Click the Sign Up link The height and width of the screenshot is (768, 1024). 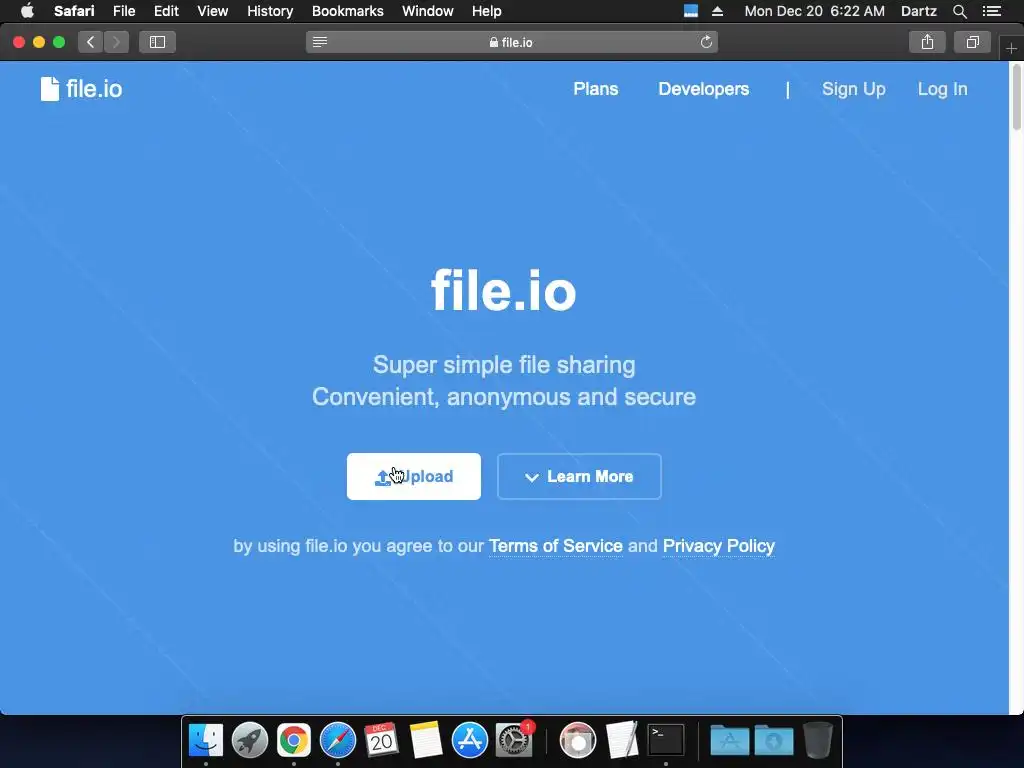(854, 89)
